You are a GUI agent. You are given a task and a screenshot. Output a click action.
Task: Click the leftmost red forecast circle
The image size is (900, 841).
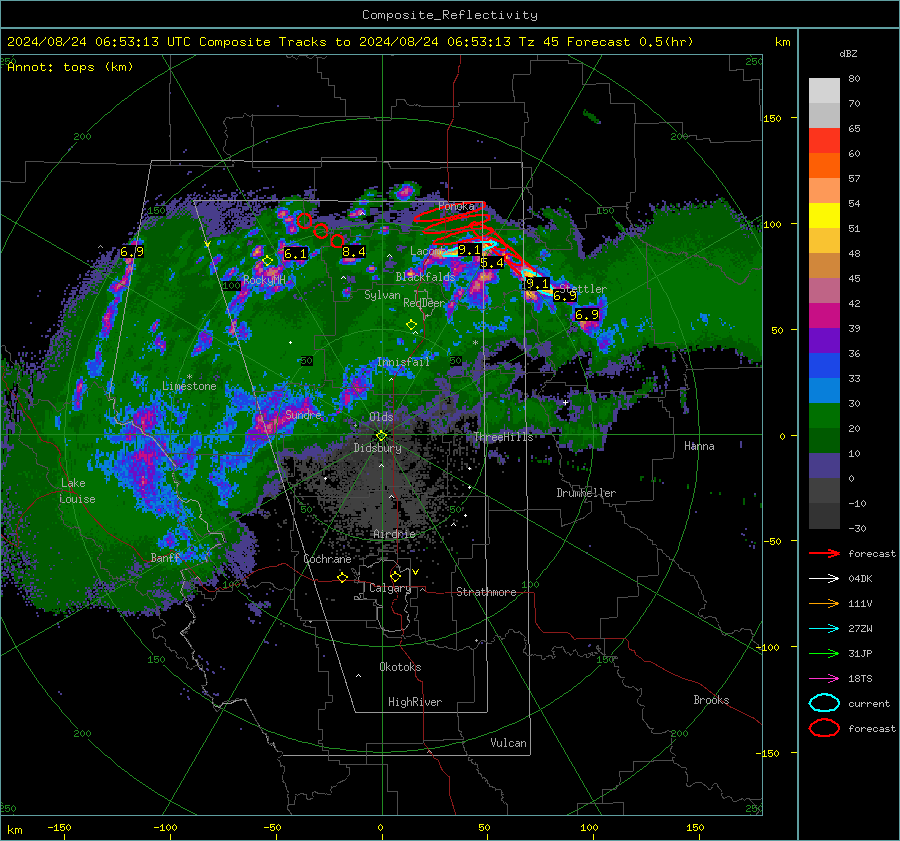tap(305, 220)
